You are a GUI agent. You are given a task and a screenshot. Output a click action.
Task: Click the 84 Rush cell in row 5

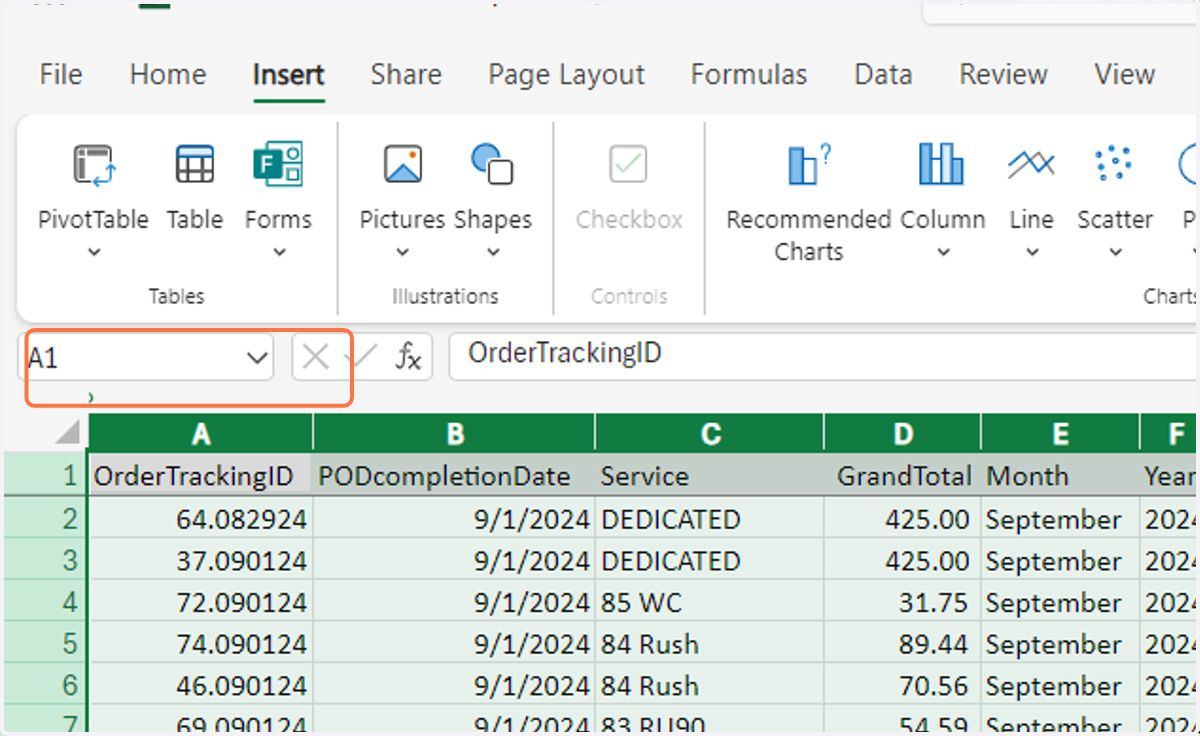710,645
